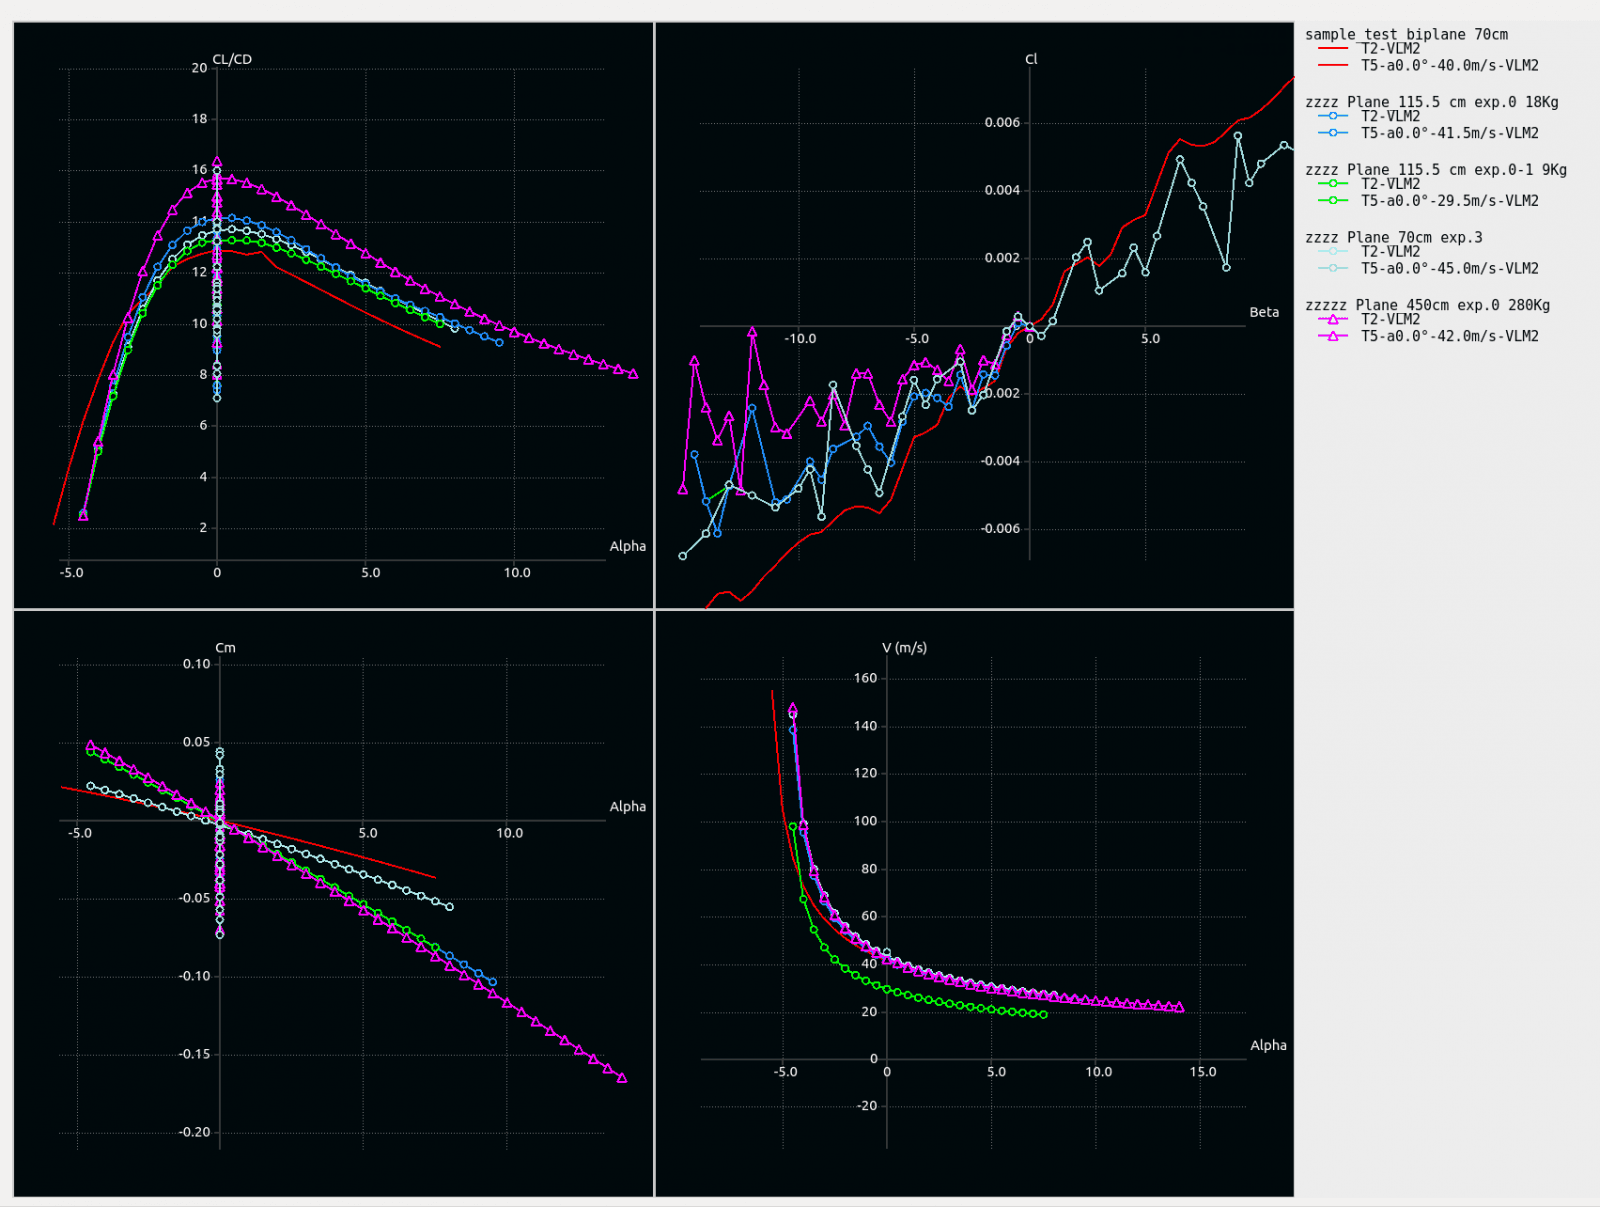Click final green circle on velocity curve
1600x1207 pixels.
[1043, 1015]
